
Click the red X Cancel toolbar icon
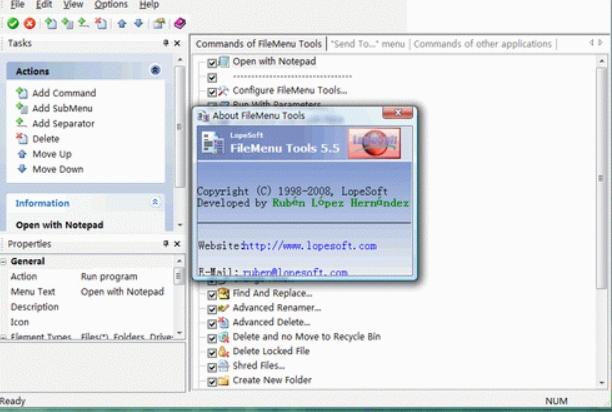30,23
